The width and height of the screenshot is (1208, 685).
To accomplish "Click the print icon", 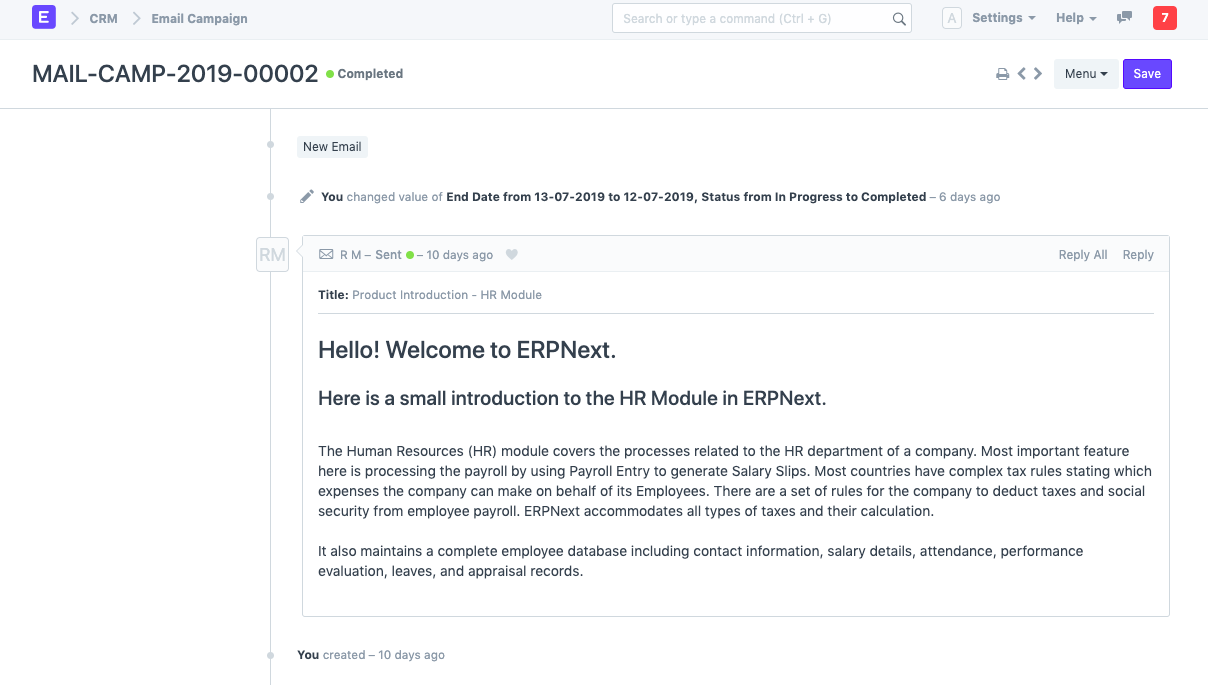I will click(1002, 74).
